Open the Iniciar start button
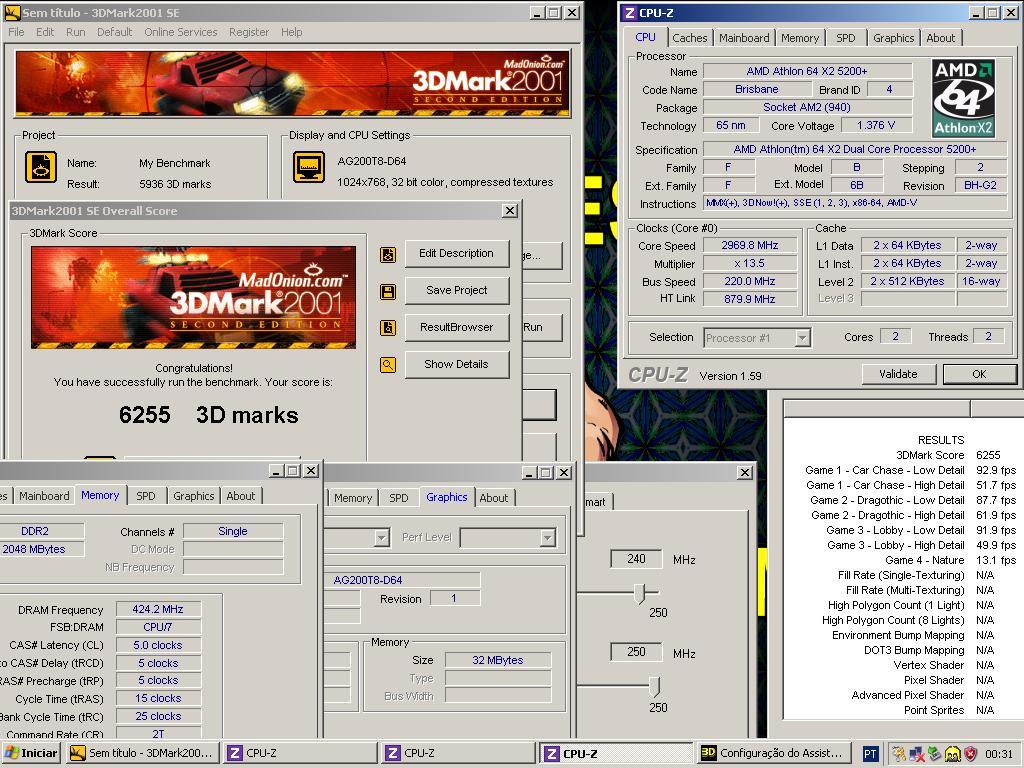1024x768 pixels. (32, 753)
